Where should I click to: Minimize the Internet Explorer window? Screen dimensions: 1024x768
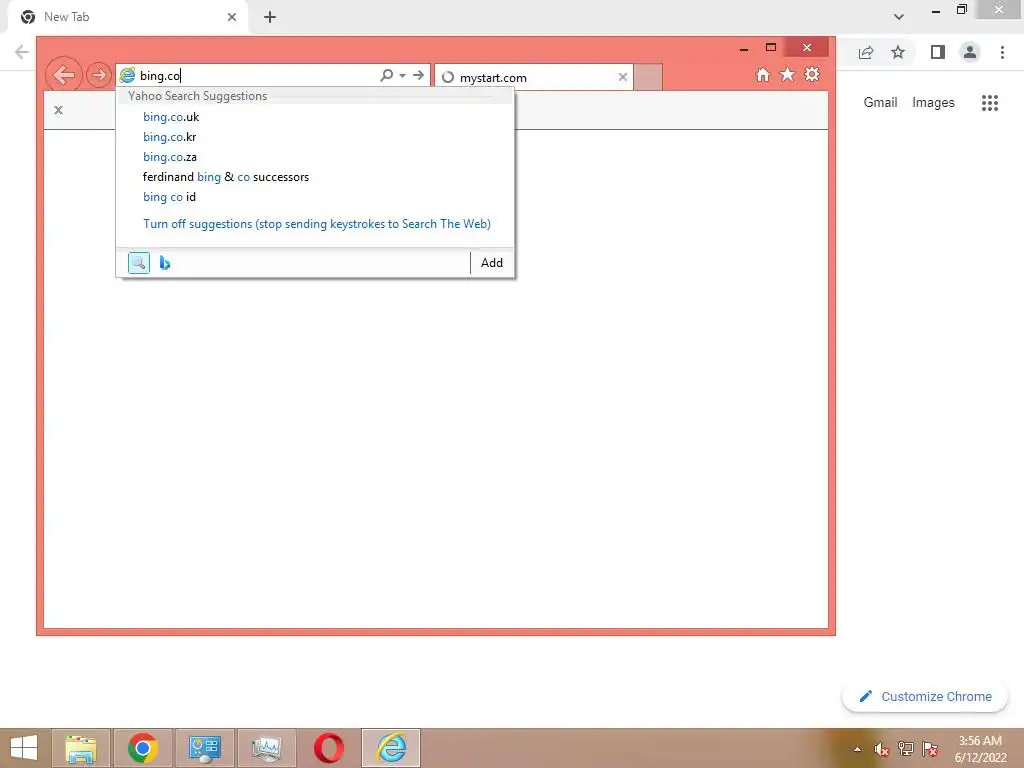[744, 48]
